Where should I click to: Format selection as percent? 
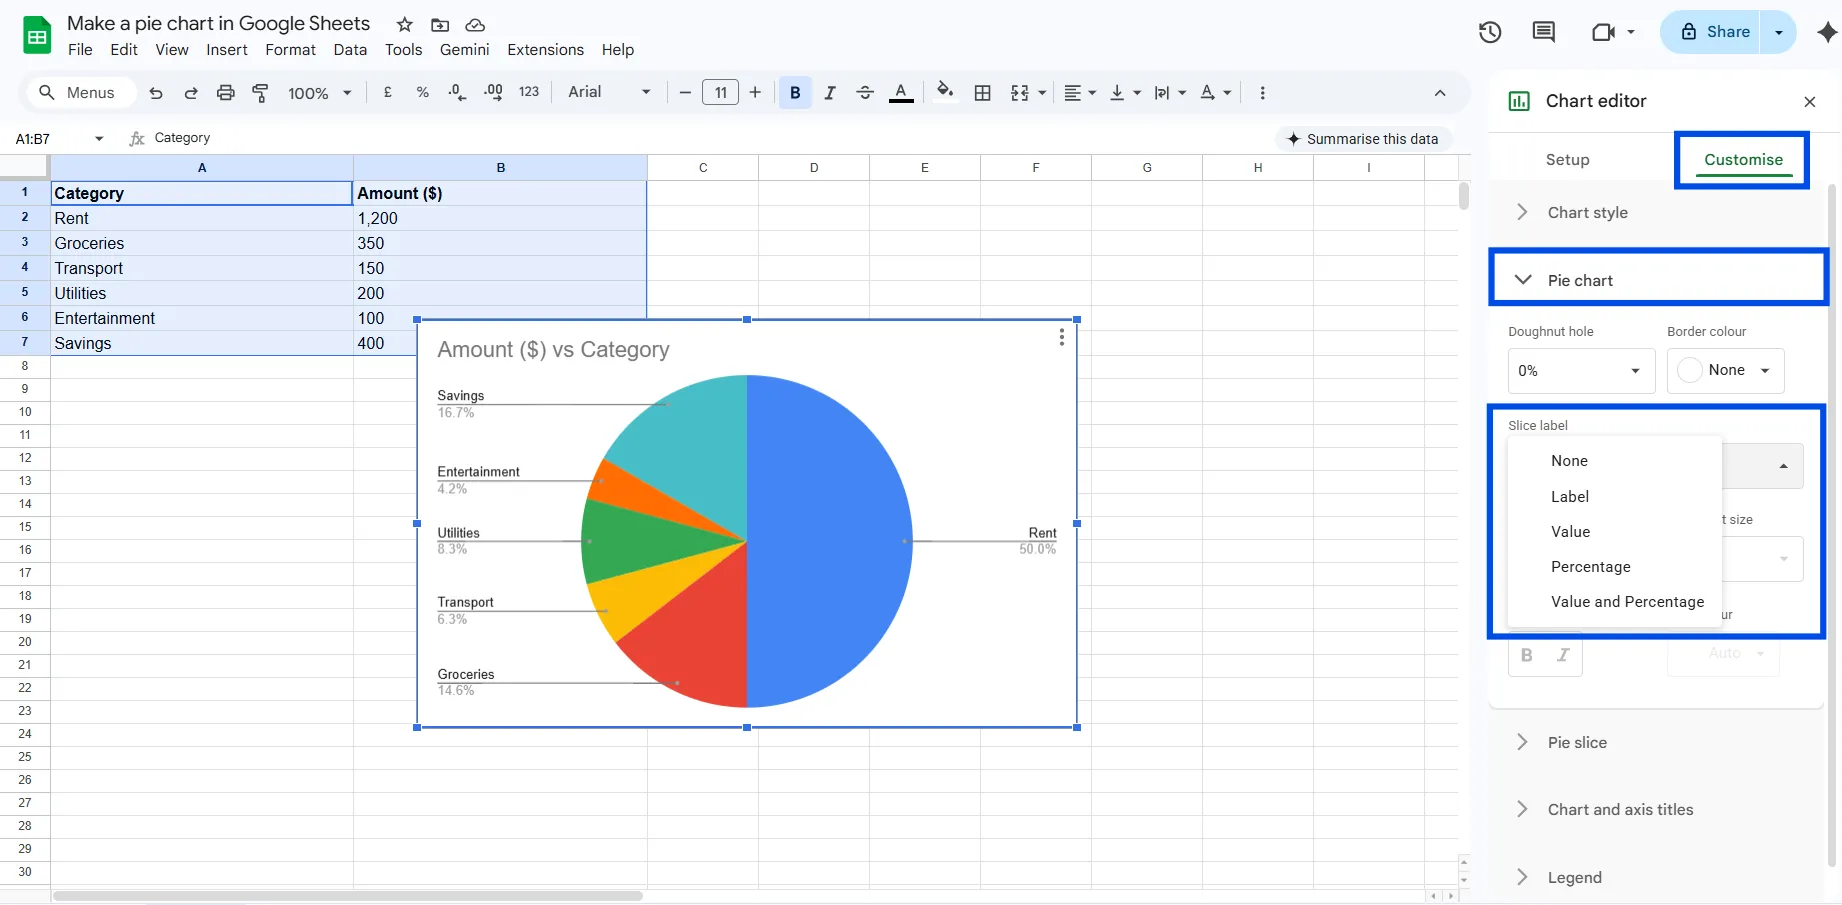pyautogui.click(x=422, y=92)
